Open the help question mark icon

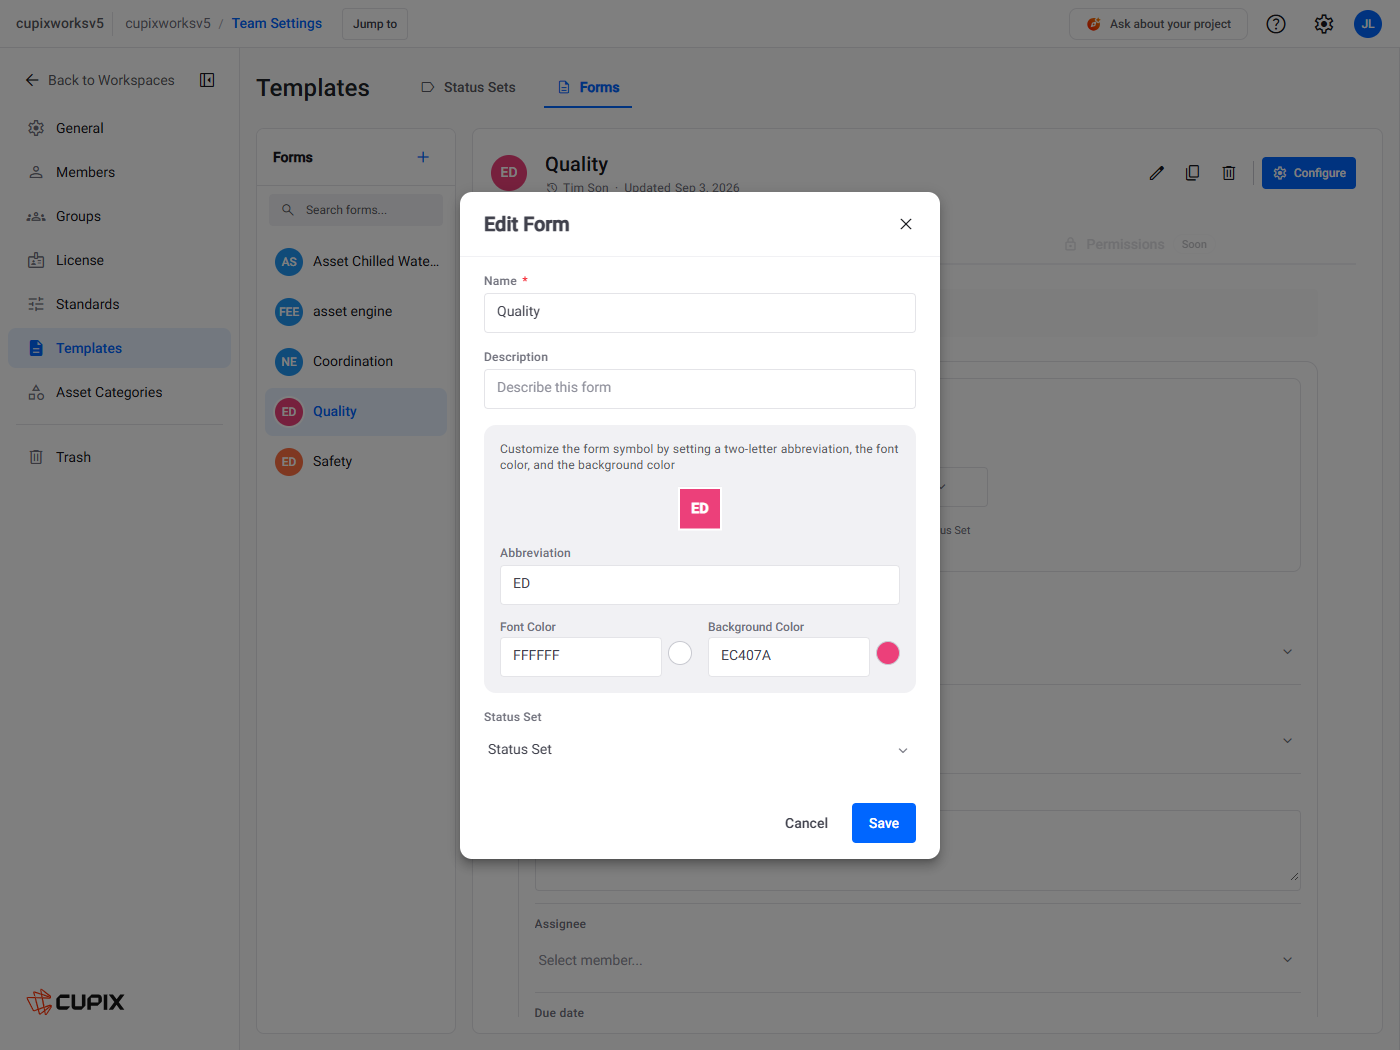pos(1276,24)
